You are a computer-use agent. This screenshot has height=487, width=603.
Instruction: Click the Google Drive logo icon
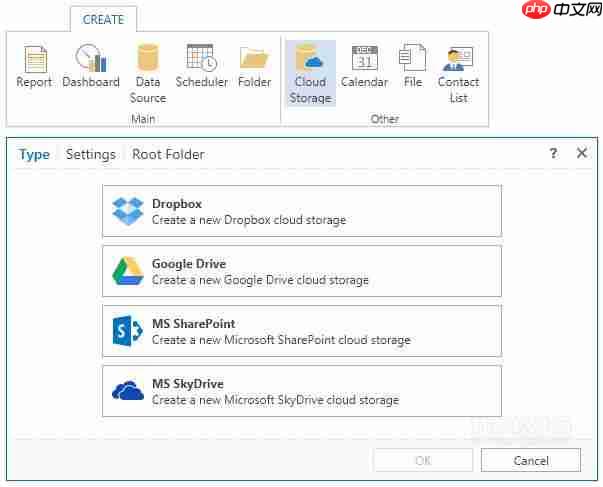128,271
